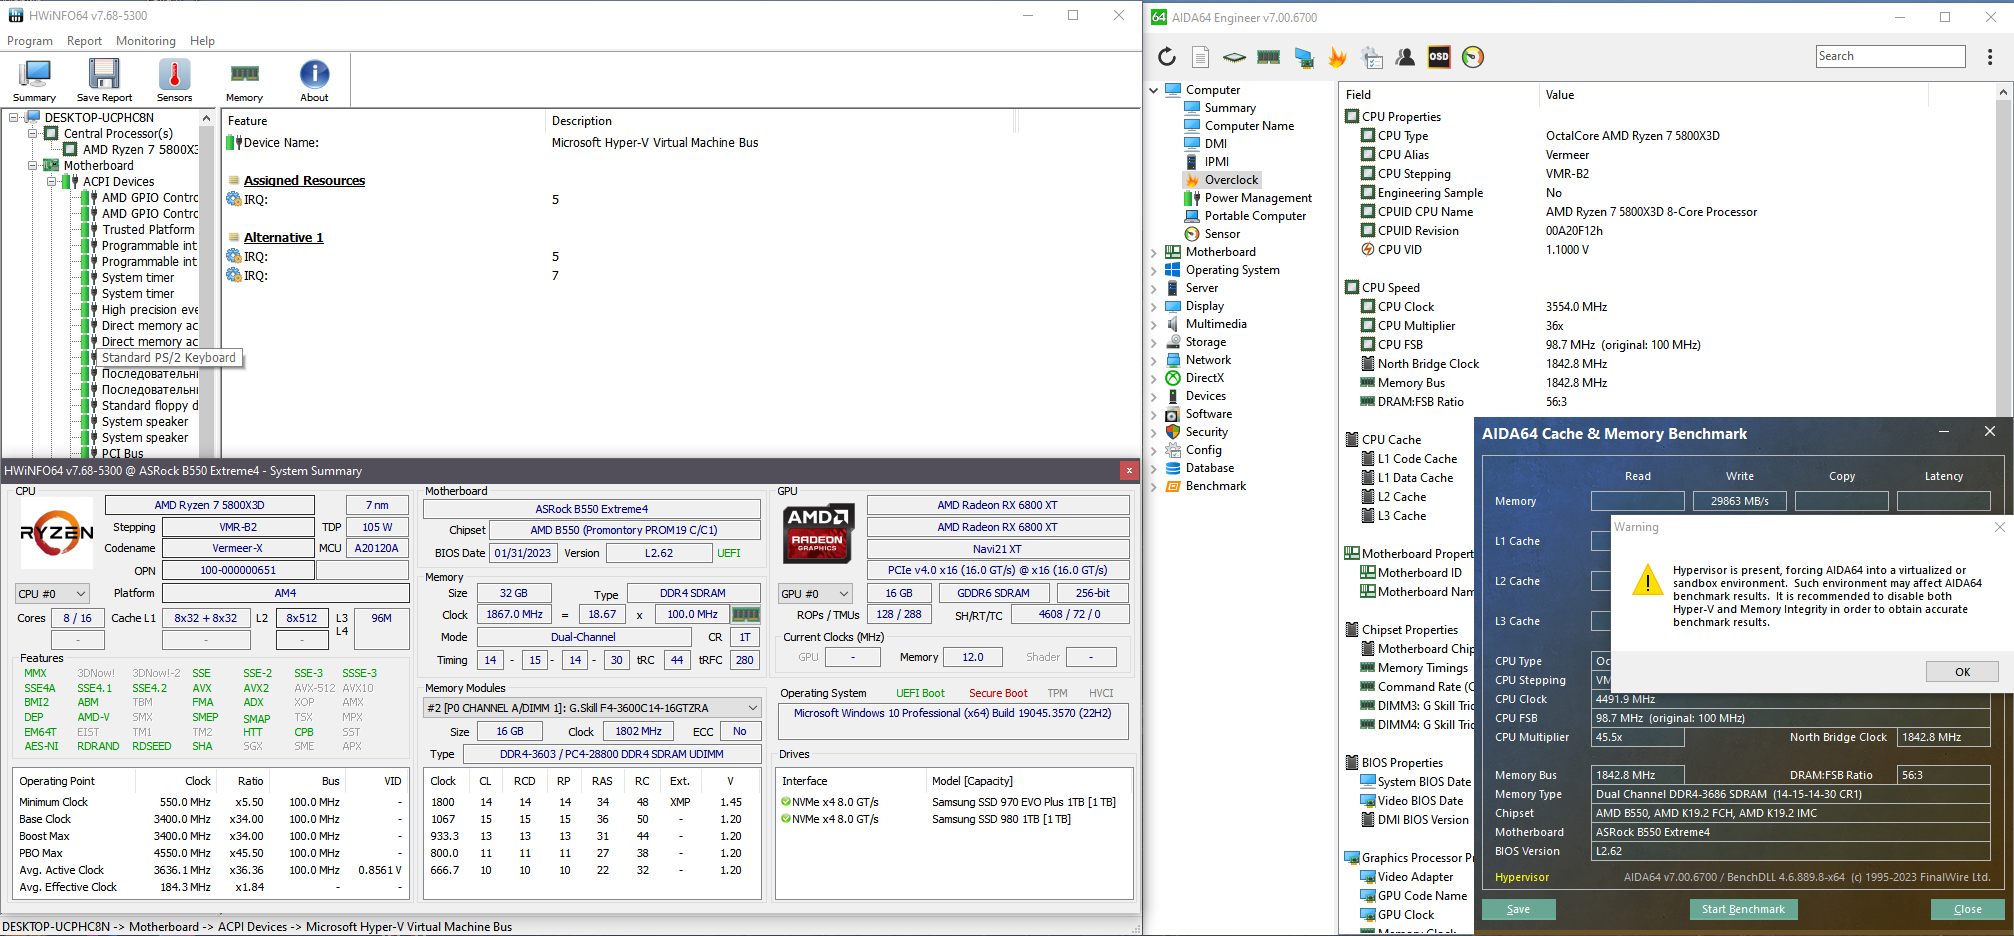Screen dimensions: 2014x936
Task: Select DMI in the AIDA64 tree
Action: (1215, 144)
